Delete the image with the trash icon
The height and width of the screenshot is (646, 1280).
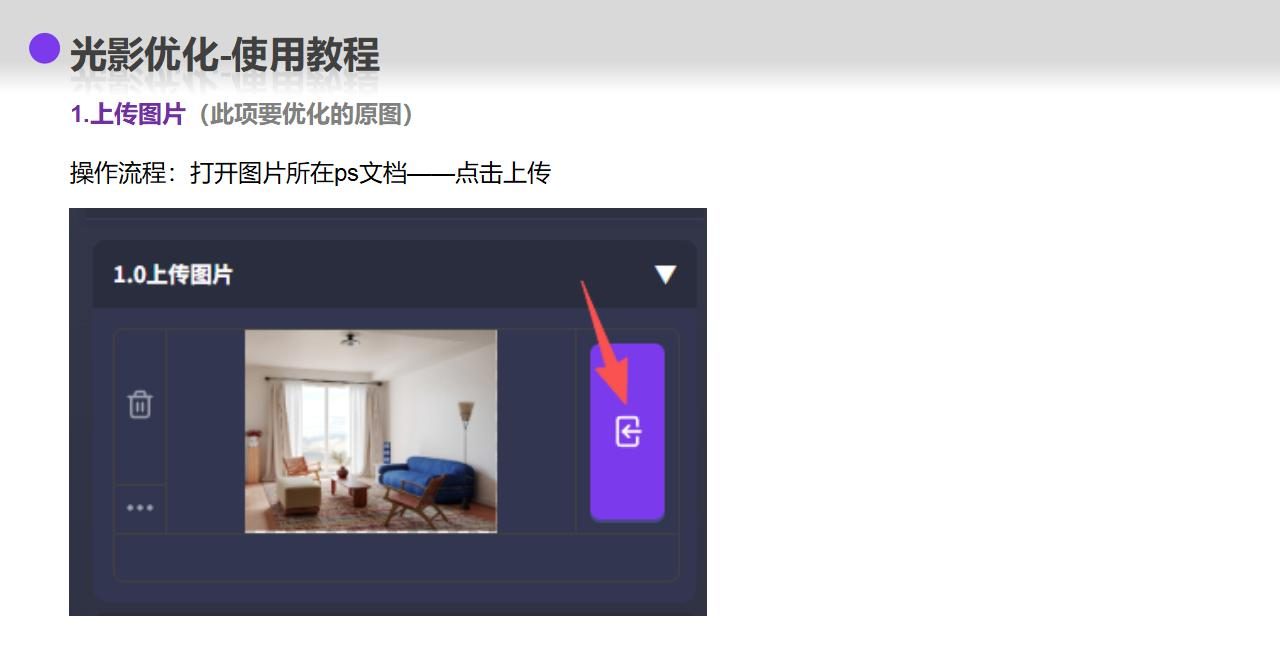(x=140, y=404)
